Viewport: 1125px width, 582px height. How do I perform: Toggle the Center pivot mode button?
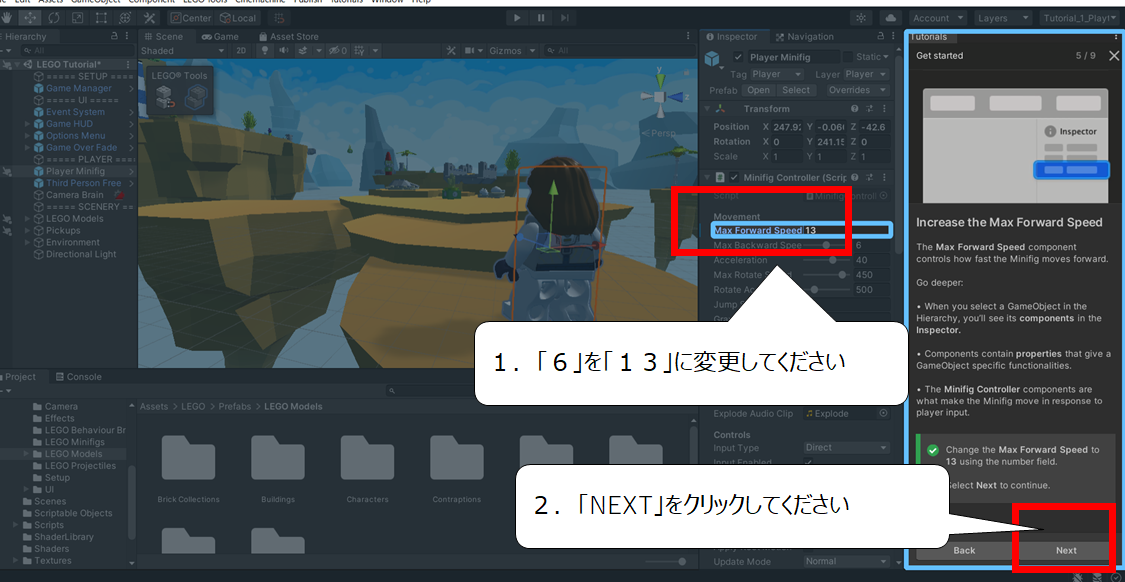click(x=191, y=18)
